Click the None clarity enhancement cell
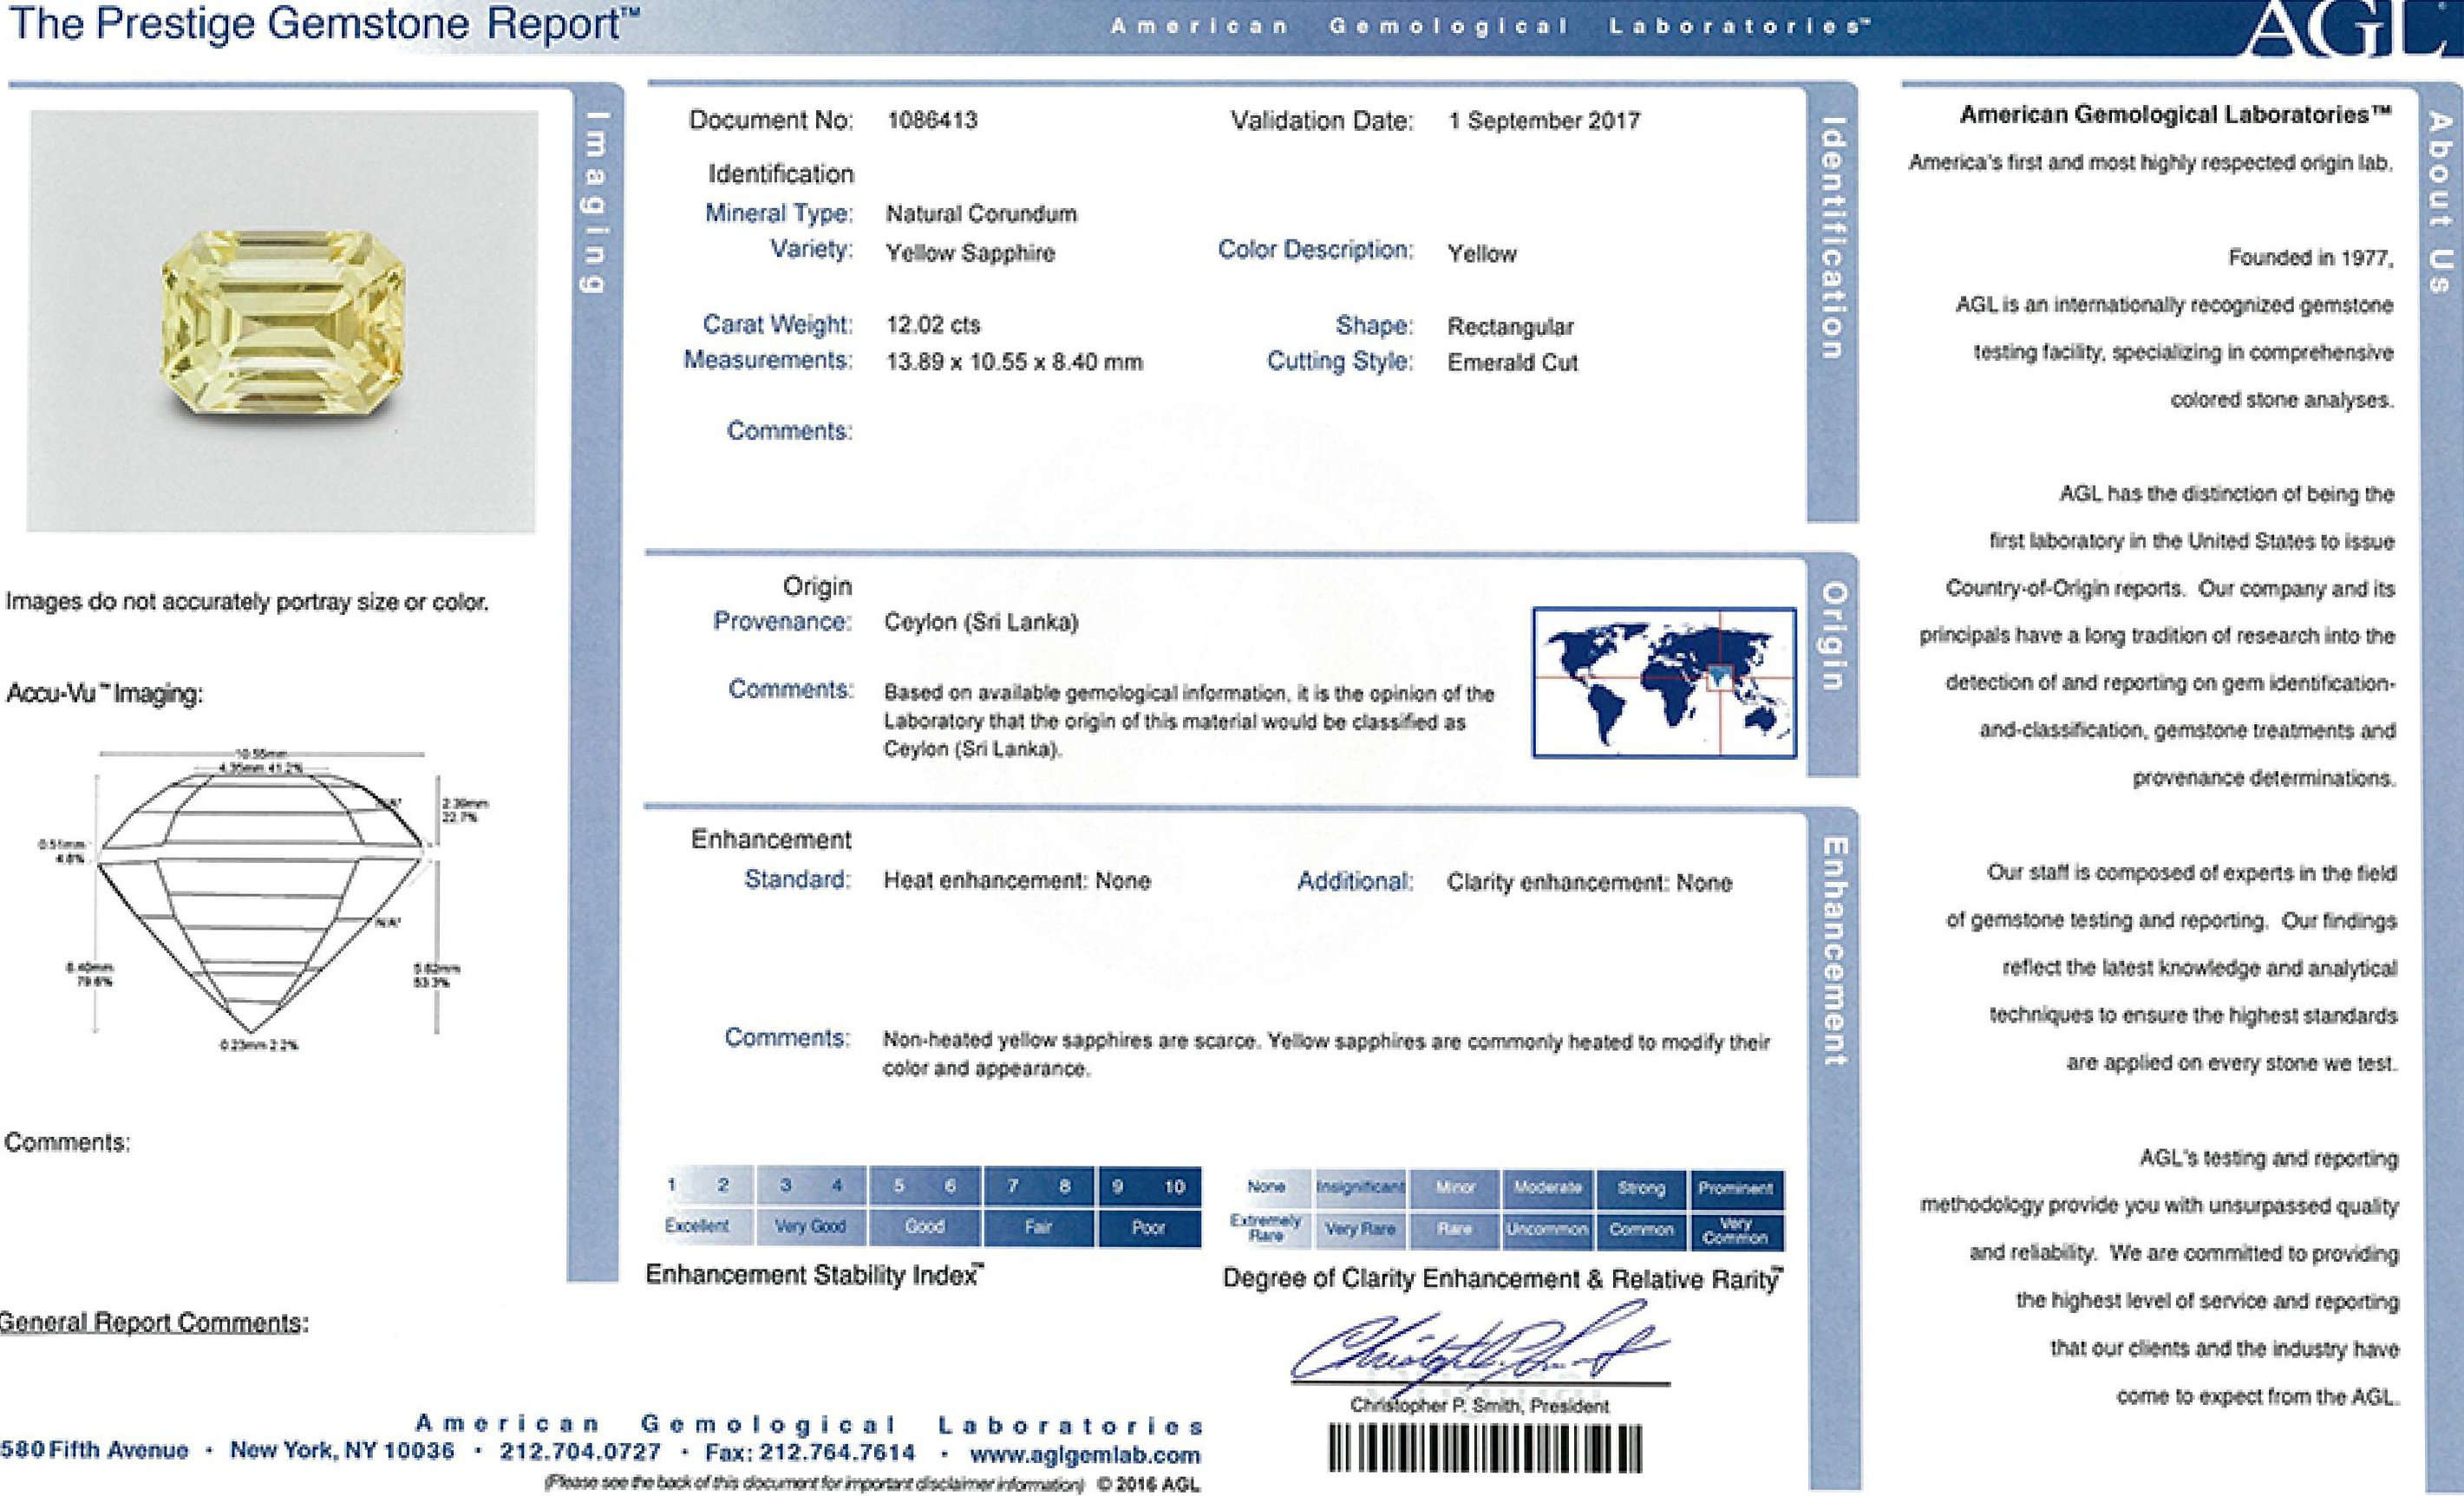Image resolution: width=2464 pixels, height=1496 pixels. [1266, 1186]
